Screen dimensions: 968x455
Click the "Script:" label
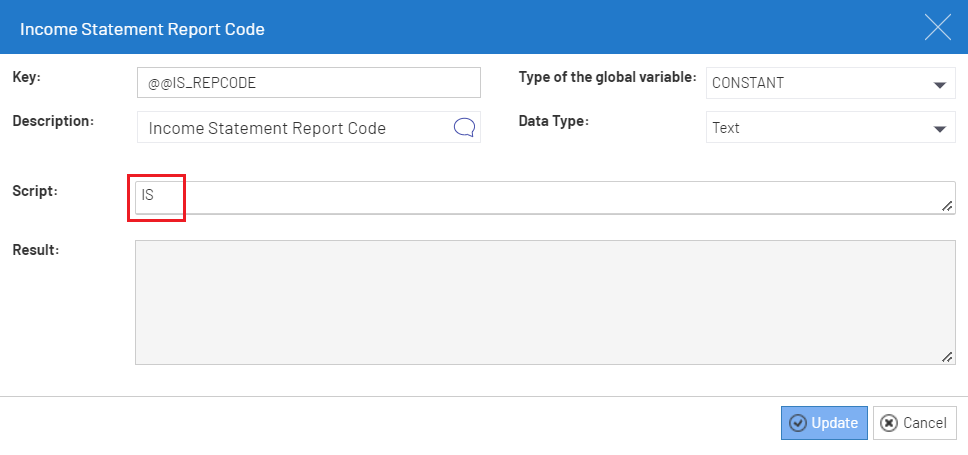click(x=35, y=191)
